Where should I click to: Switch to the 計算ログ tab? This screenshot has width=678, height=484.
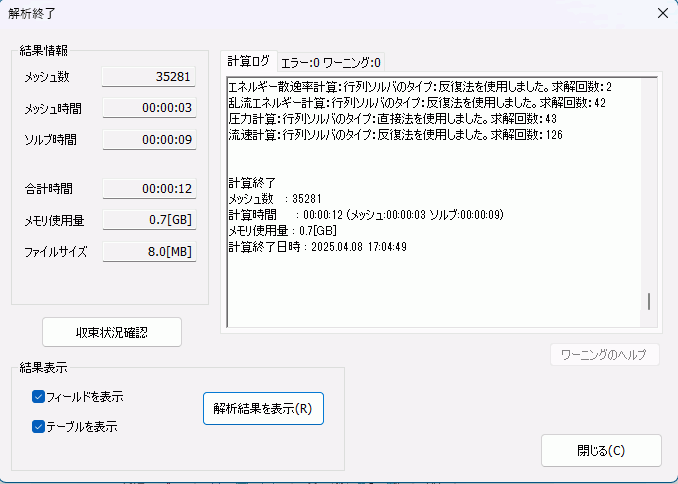(248, 62)
